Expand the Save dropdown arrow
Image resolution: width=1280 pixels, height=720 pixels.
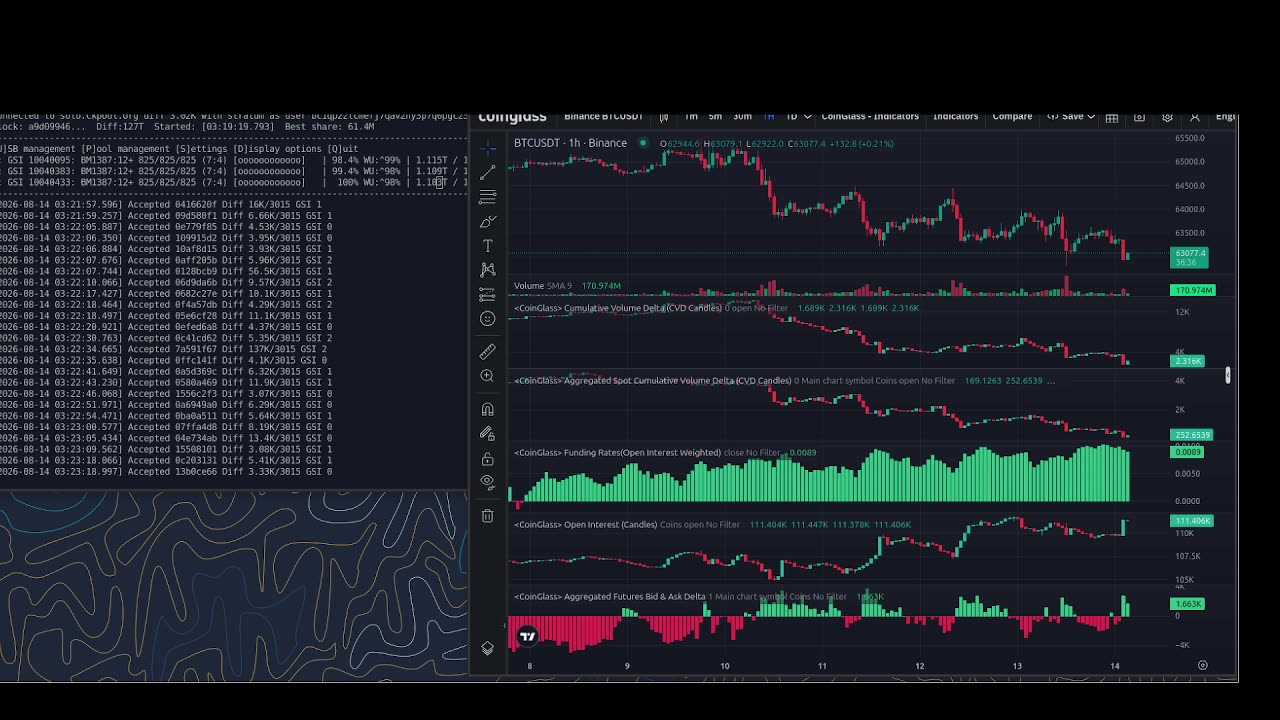coord(1090,117)
